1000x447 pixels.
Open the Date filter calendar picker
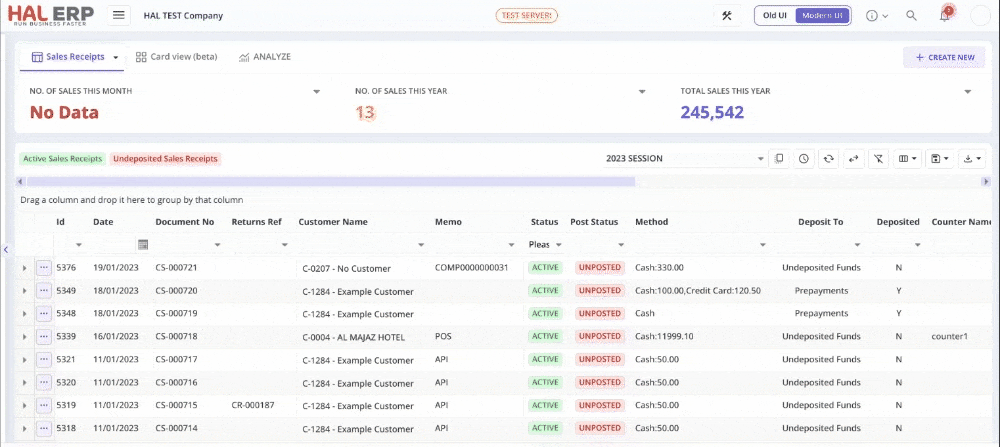tap(143, 244)
